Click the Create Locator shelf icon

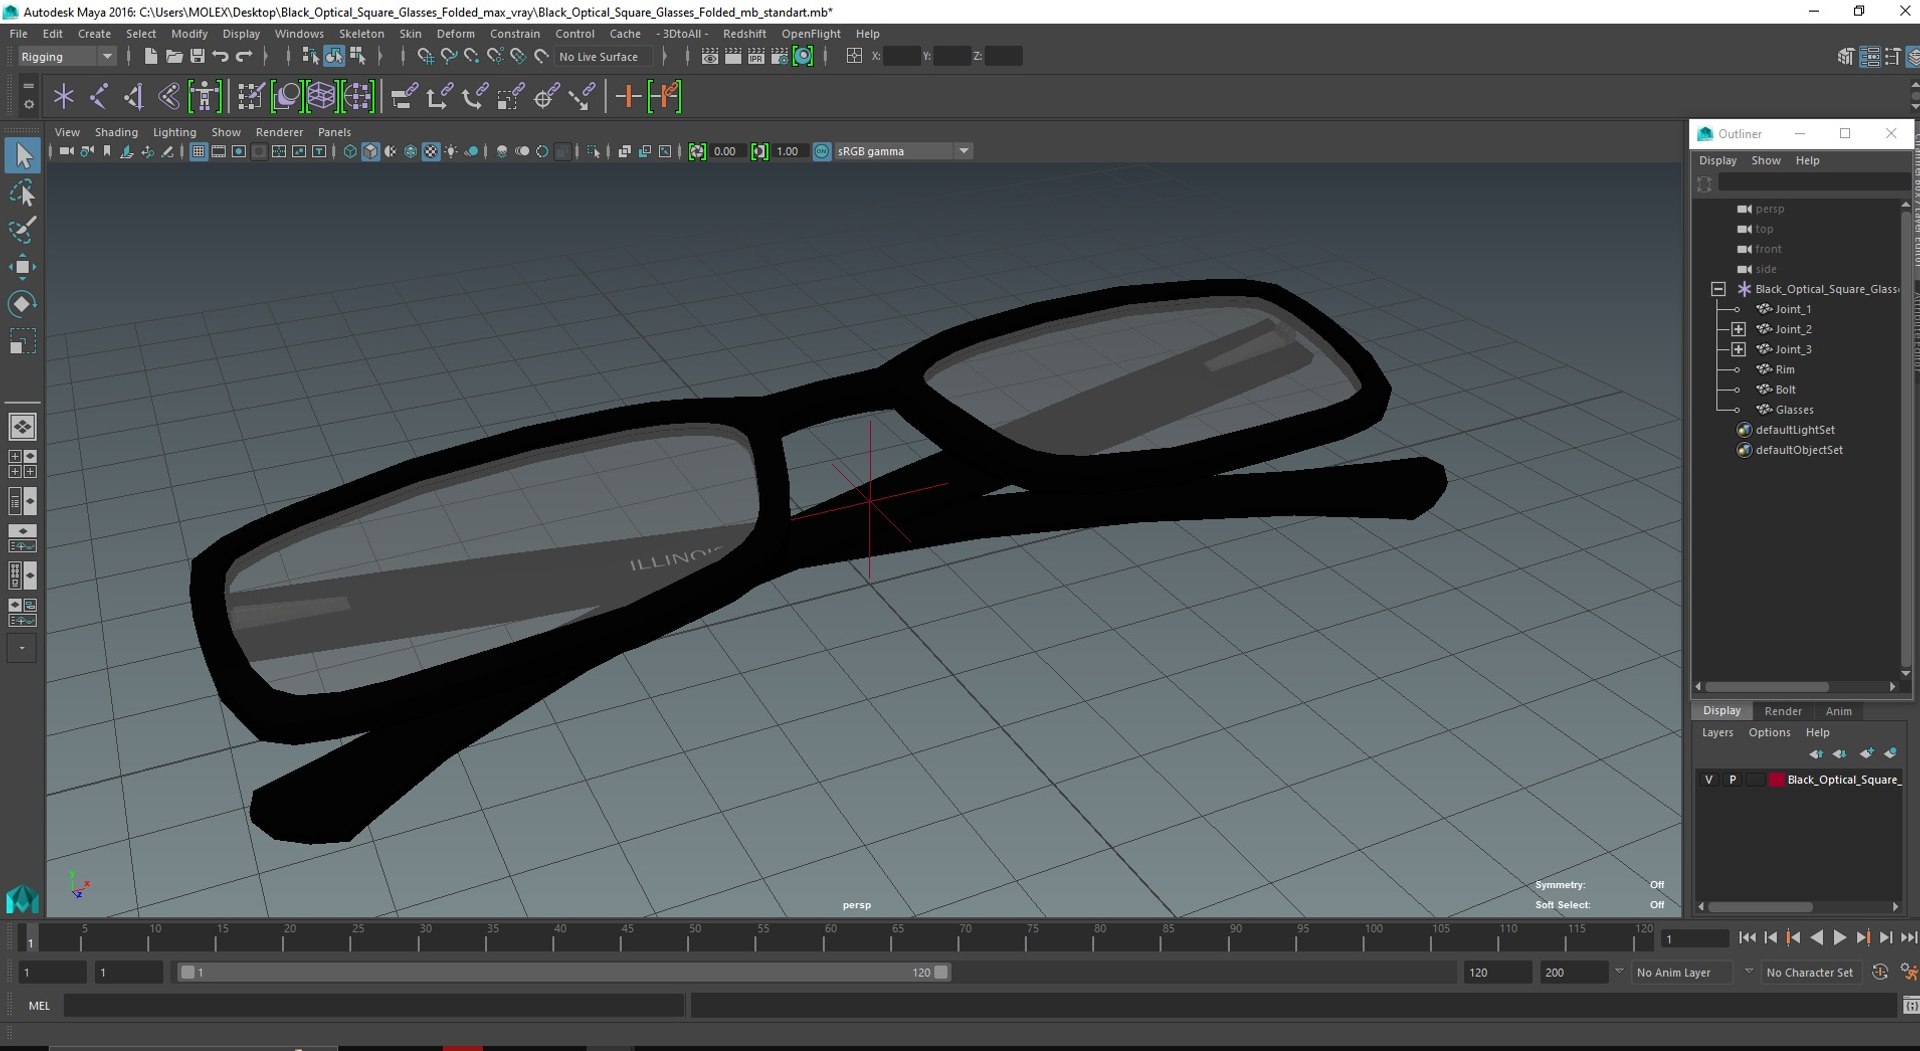[x=63, y=97]
